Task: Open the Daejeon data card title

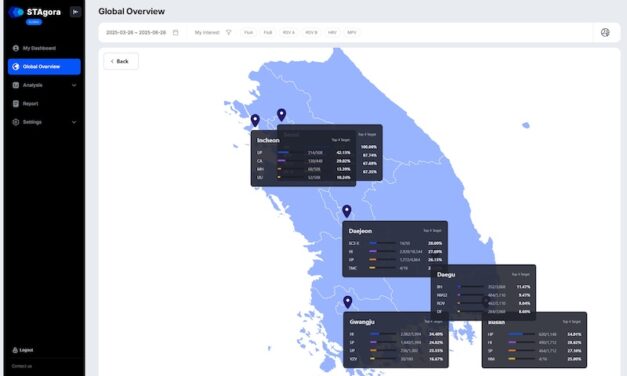Action: [x=360, y=231]
